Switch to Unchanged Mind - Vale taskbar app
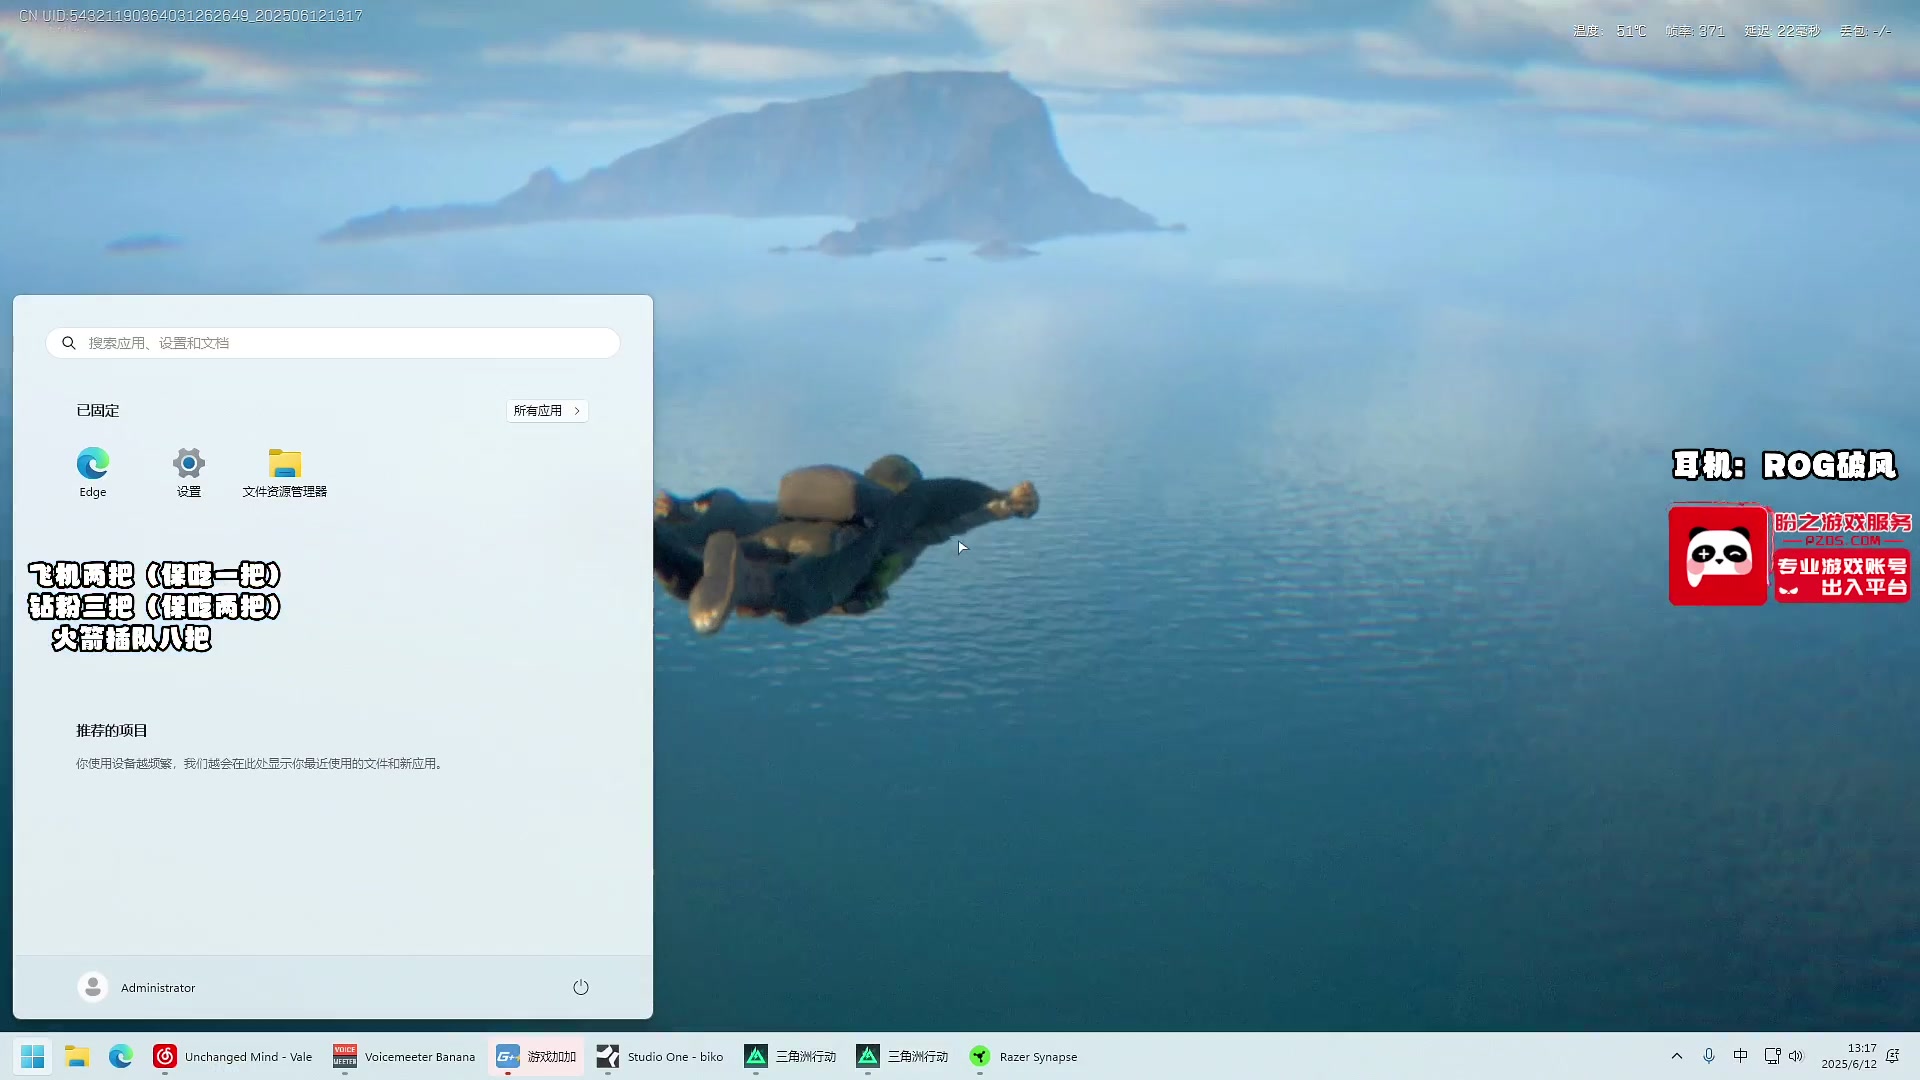The height and width of the screenshot is (1080, 1920). pyautogui.click(x=233, y=1057)
